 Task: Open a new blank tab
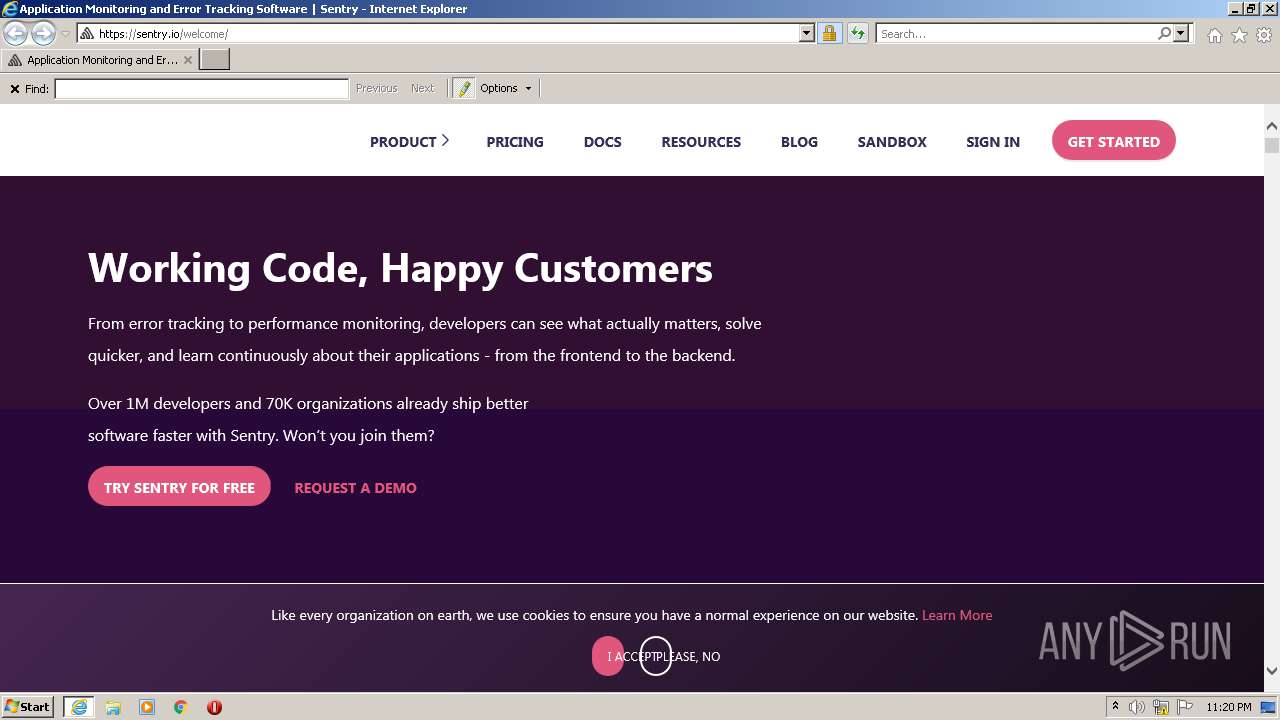pyautogui.click(x=215, y=60)
